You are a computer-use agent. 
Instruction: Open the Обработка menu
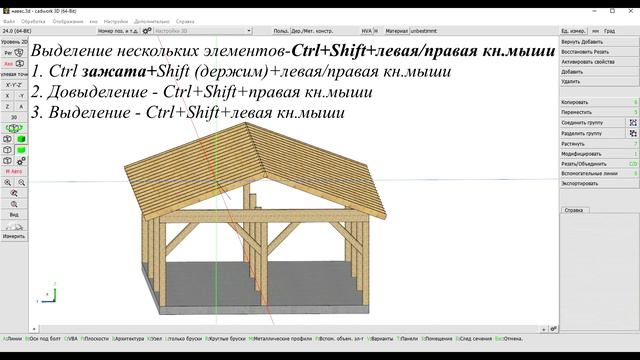[x=33, y=21]
